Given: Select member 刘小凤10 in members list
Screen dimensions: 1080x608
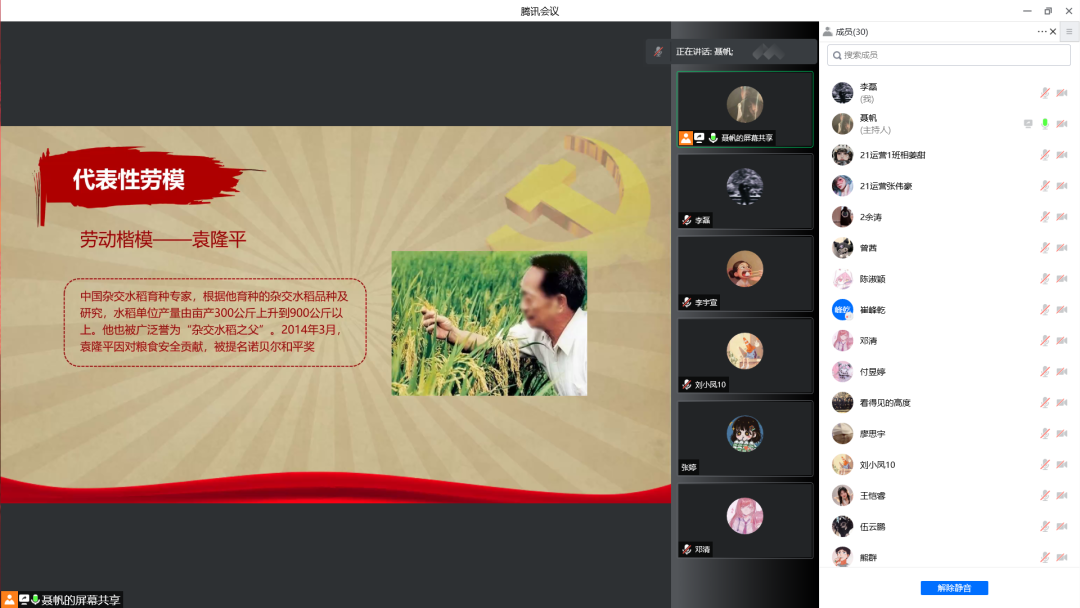Looking at the screenshot, I should [878, 465].
